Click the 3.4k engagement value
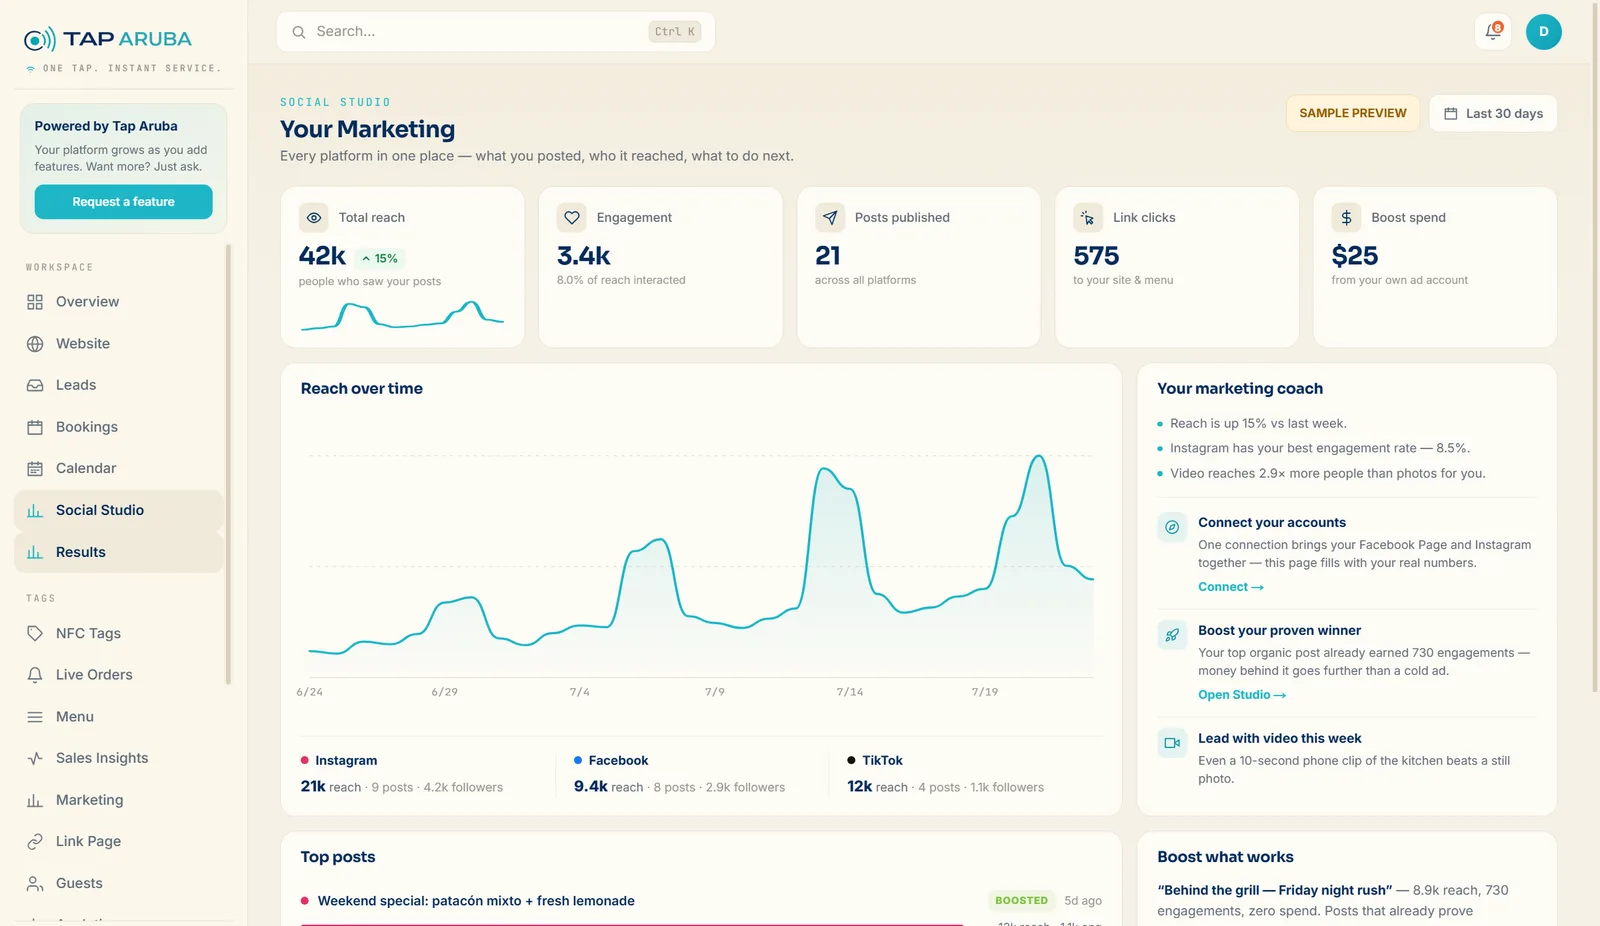This screenshot has height=926, width=1600. (x=583, y=256)
